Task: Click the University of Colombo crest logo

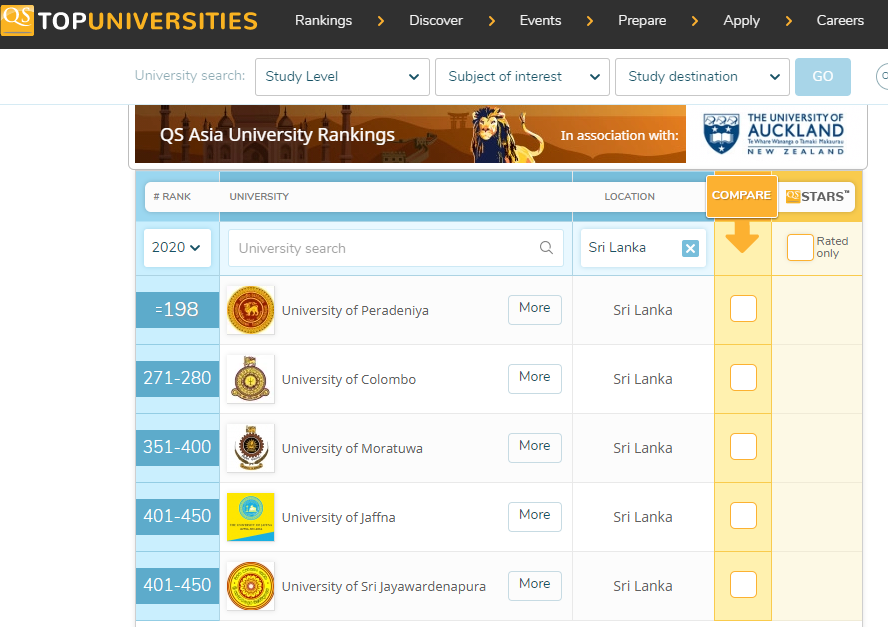Action: tap(250, 379)
